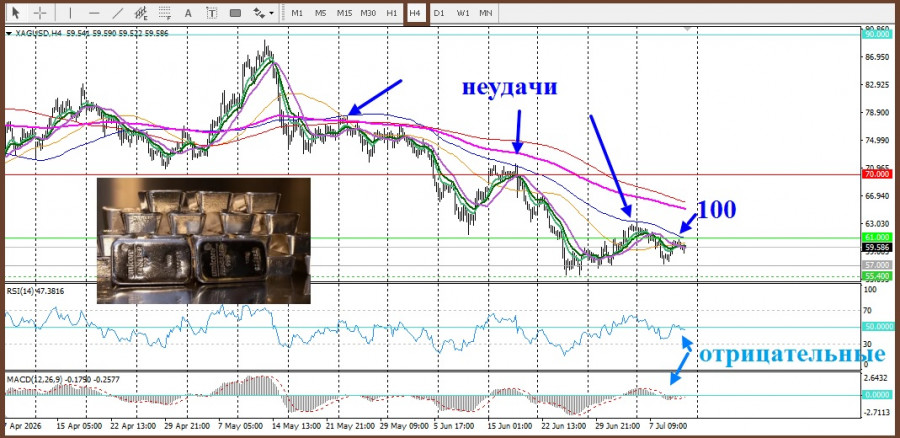The width and height of the screenshot is (900, 438).
Task: Select the cursor arrow tool
Action: tap(15, 13)
